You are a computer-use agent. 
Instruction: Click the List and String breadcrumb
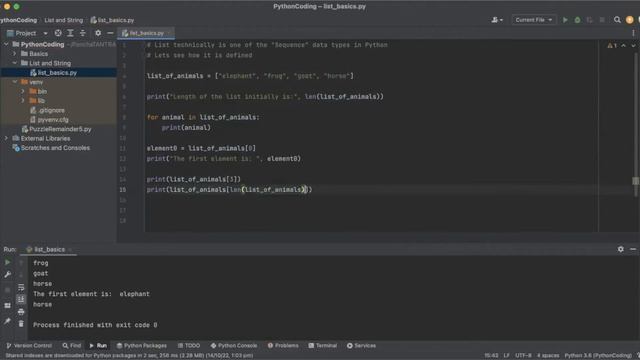63,20
